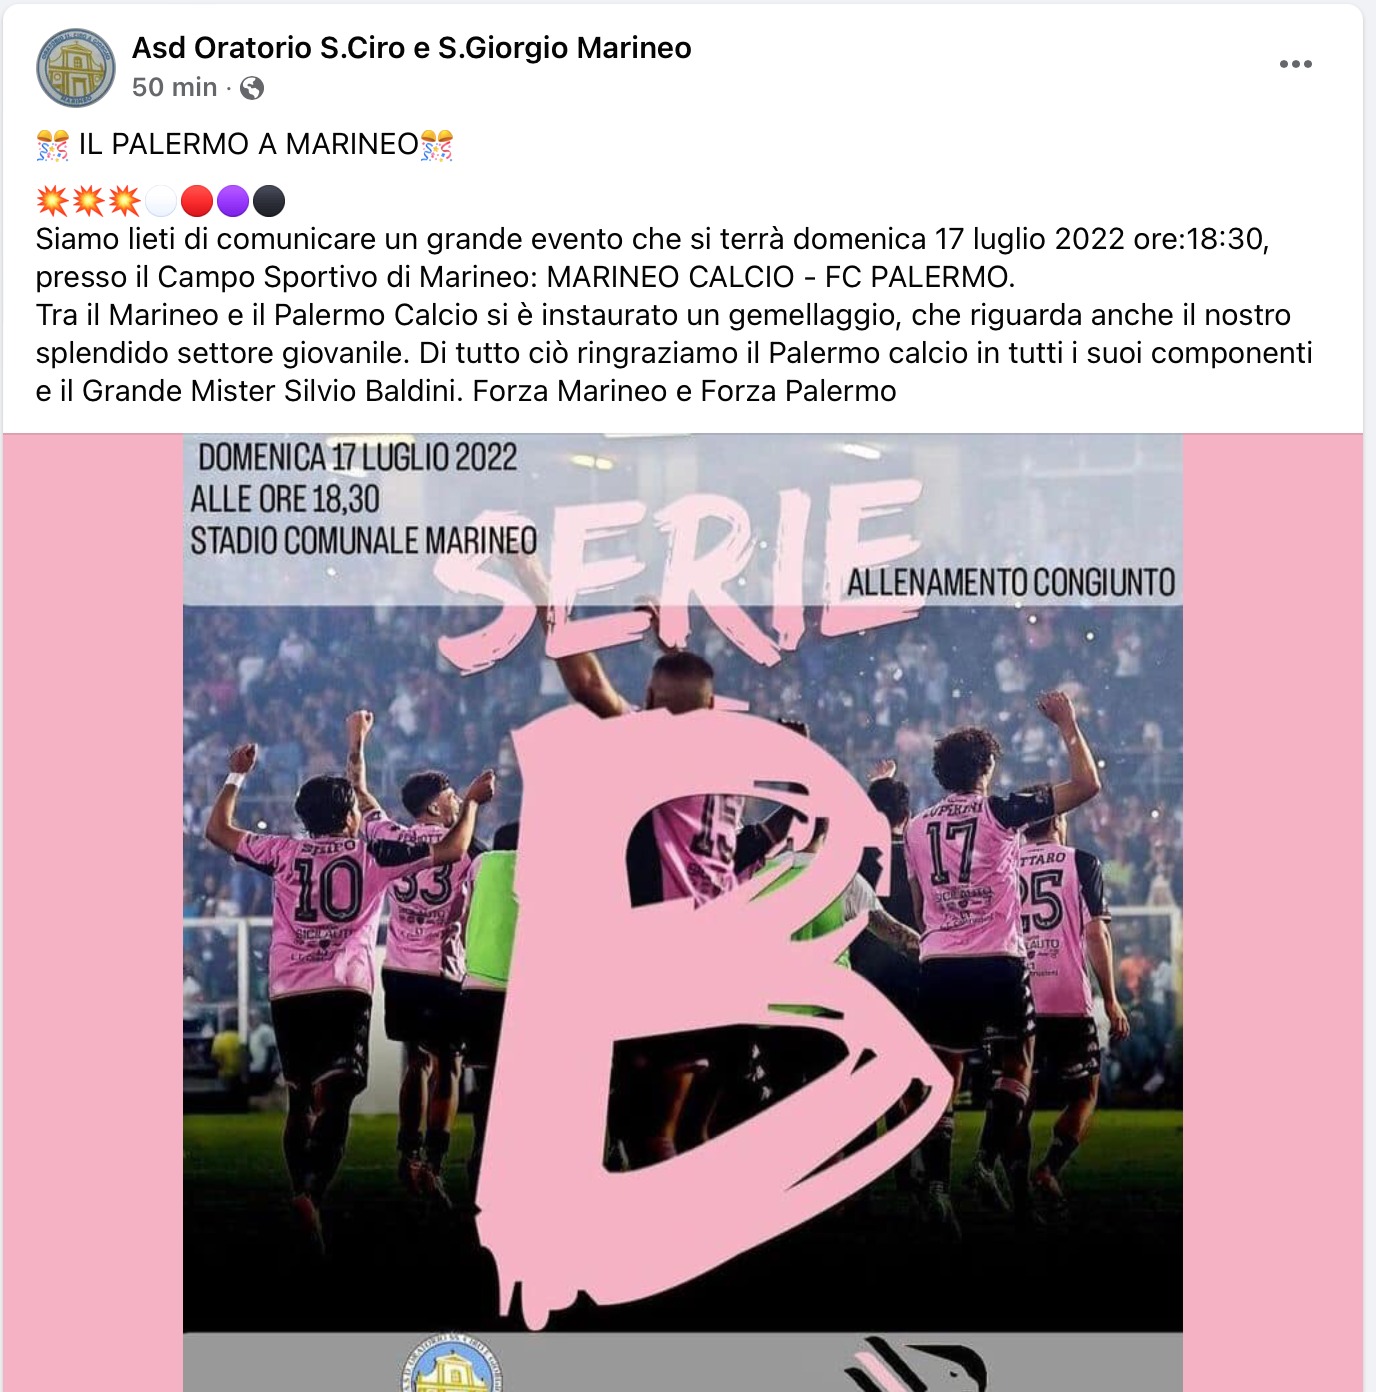Click the Asd Oratorio page profile picture

point(76,68)
